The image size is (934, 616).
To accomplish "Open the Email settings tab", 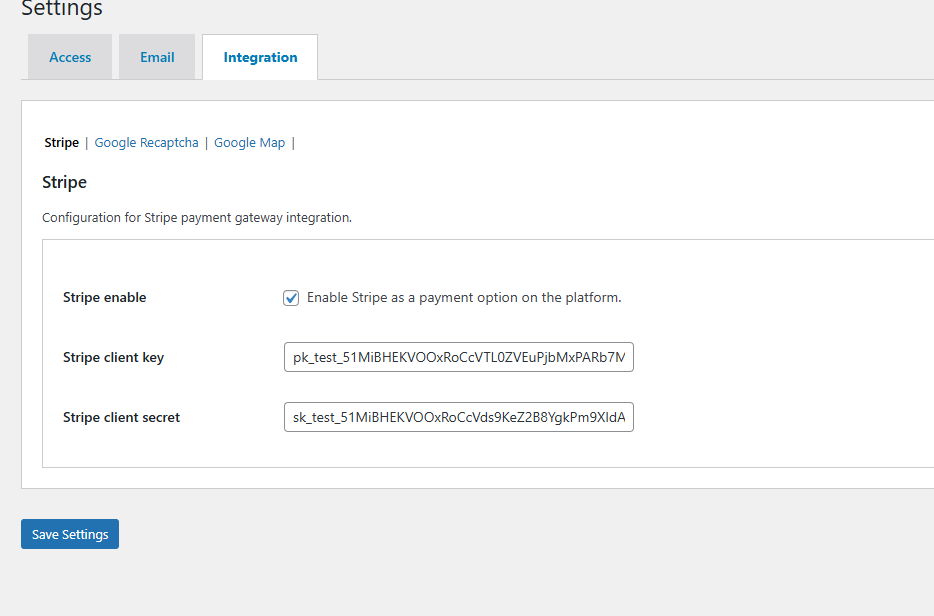I will [156, 57].
